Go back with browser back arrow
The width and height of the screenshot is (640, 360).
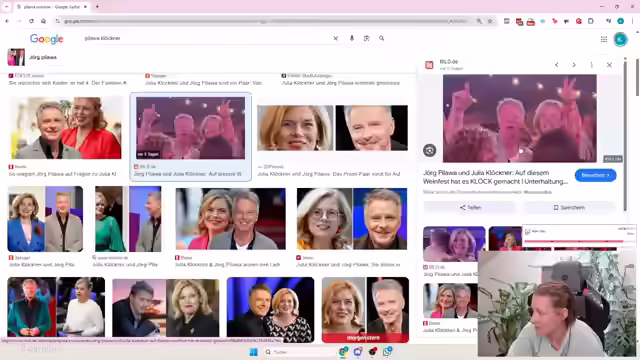(x=7, y=21)
